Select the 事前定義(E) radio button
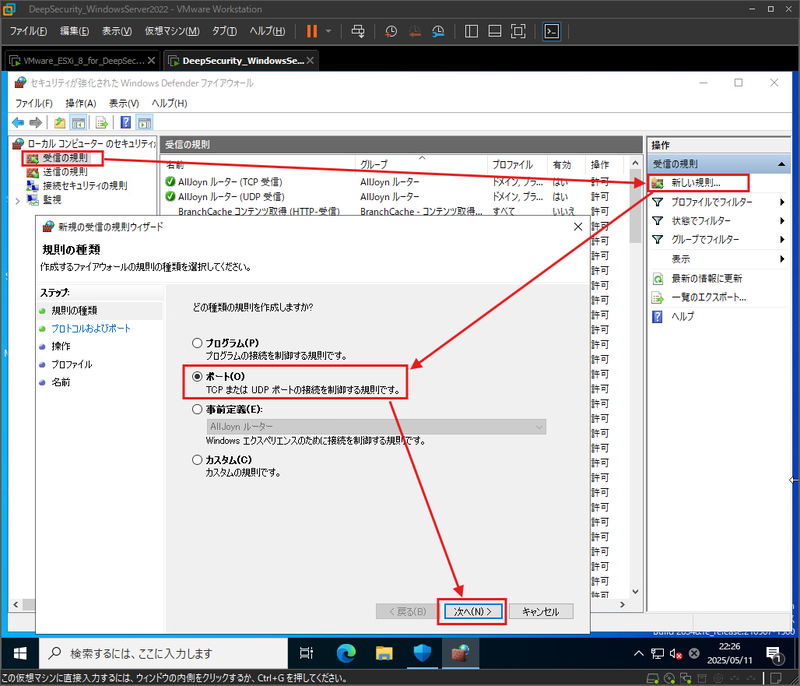The width and height of the screenshot is (800, 686). (x=197, y=409)
